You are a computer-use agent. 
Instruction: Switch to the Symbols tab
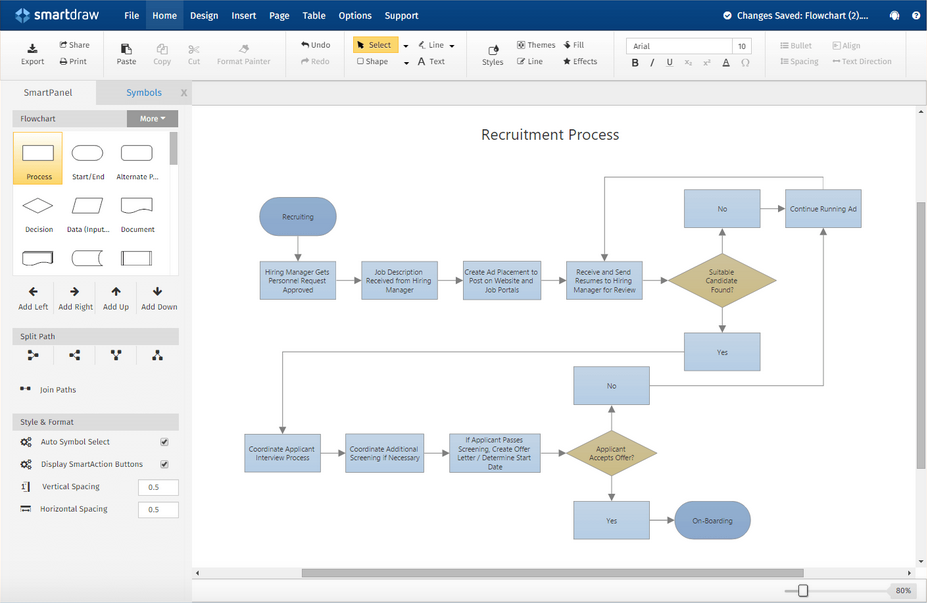(144, 93)
